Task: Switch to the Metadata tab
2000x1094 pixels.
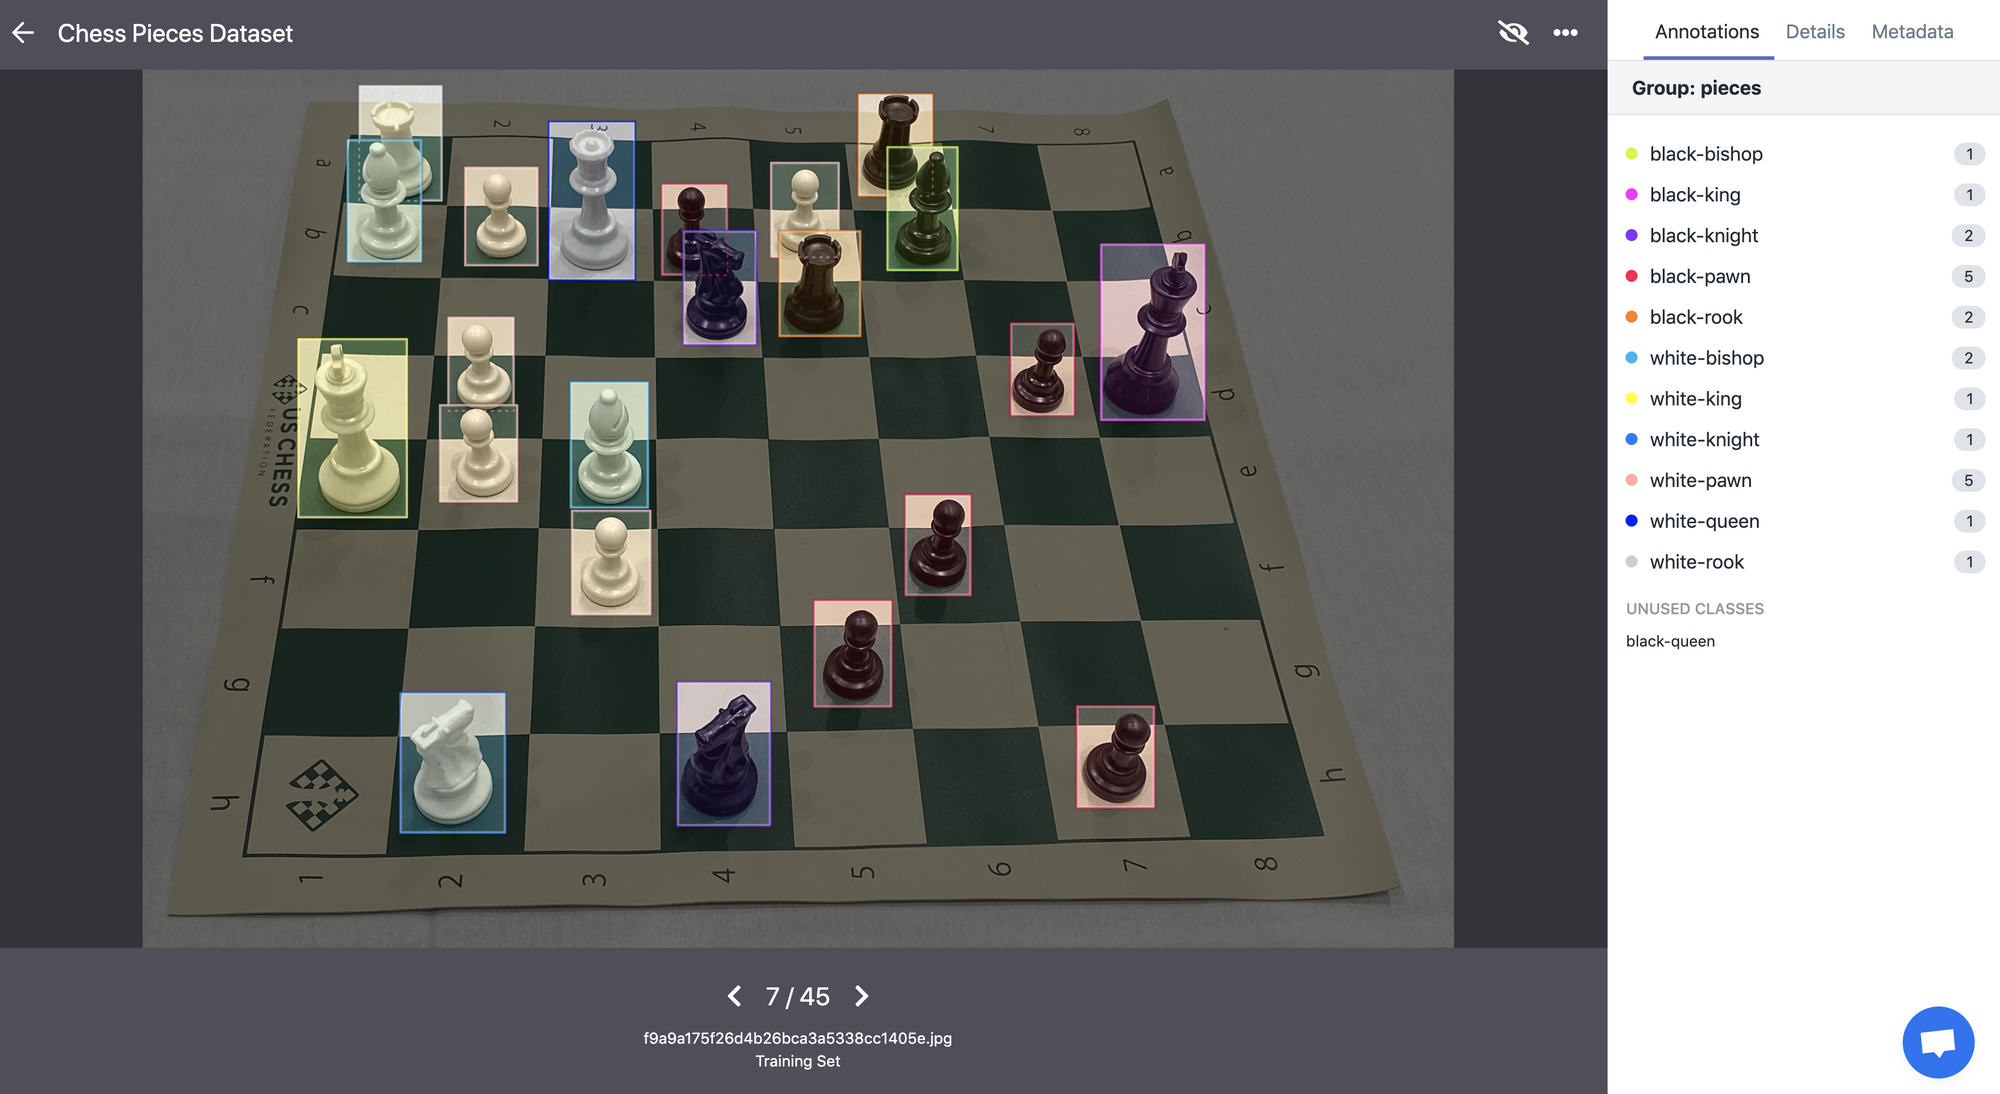Action: (x=1911, y=32)
